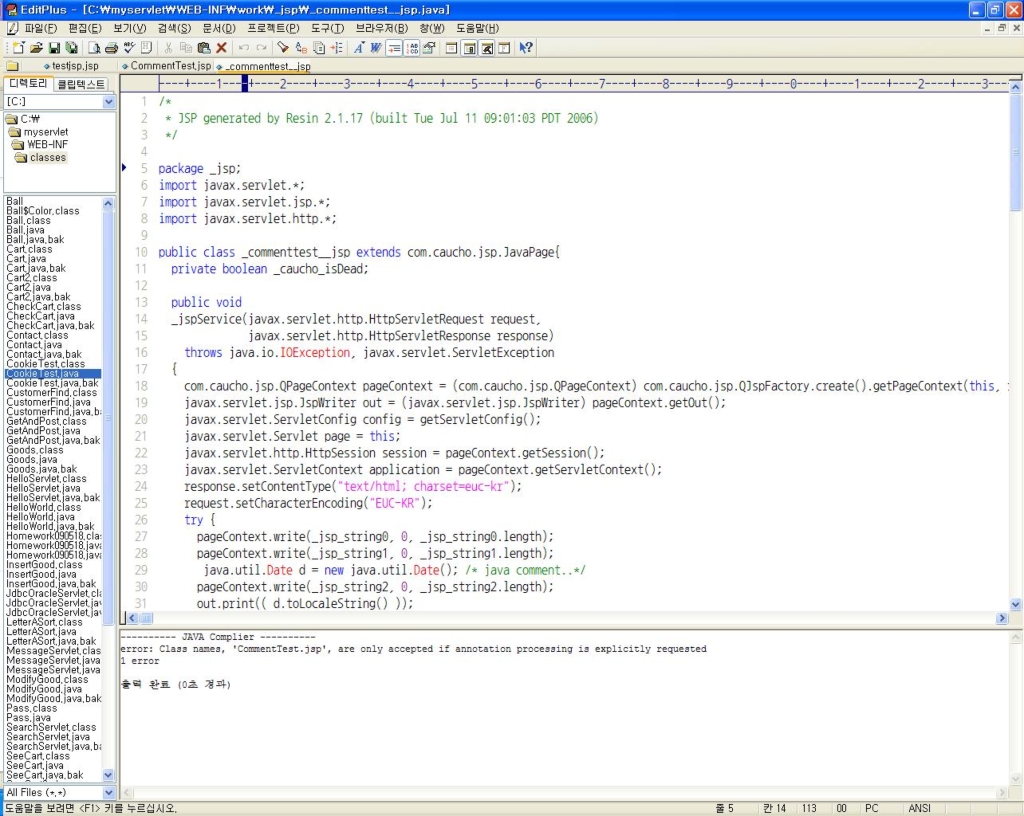Screen dimensions: 1024x816
Task: Select the C:\ root folder in the tree
Action: point(24,119)
